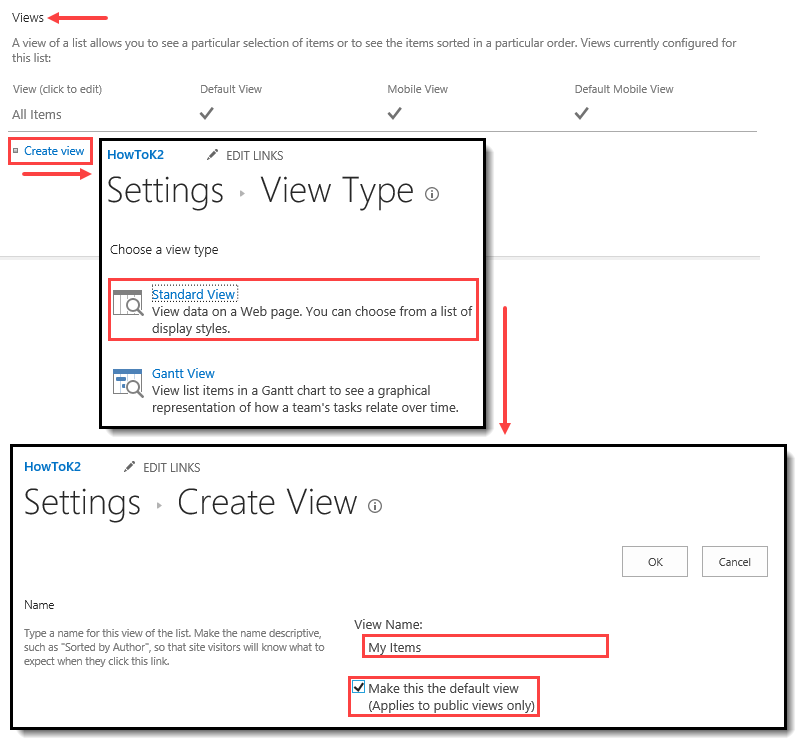Open the Gantt View link
The width and height of the screenshot is (800, 750).
coord(183,373)
